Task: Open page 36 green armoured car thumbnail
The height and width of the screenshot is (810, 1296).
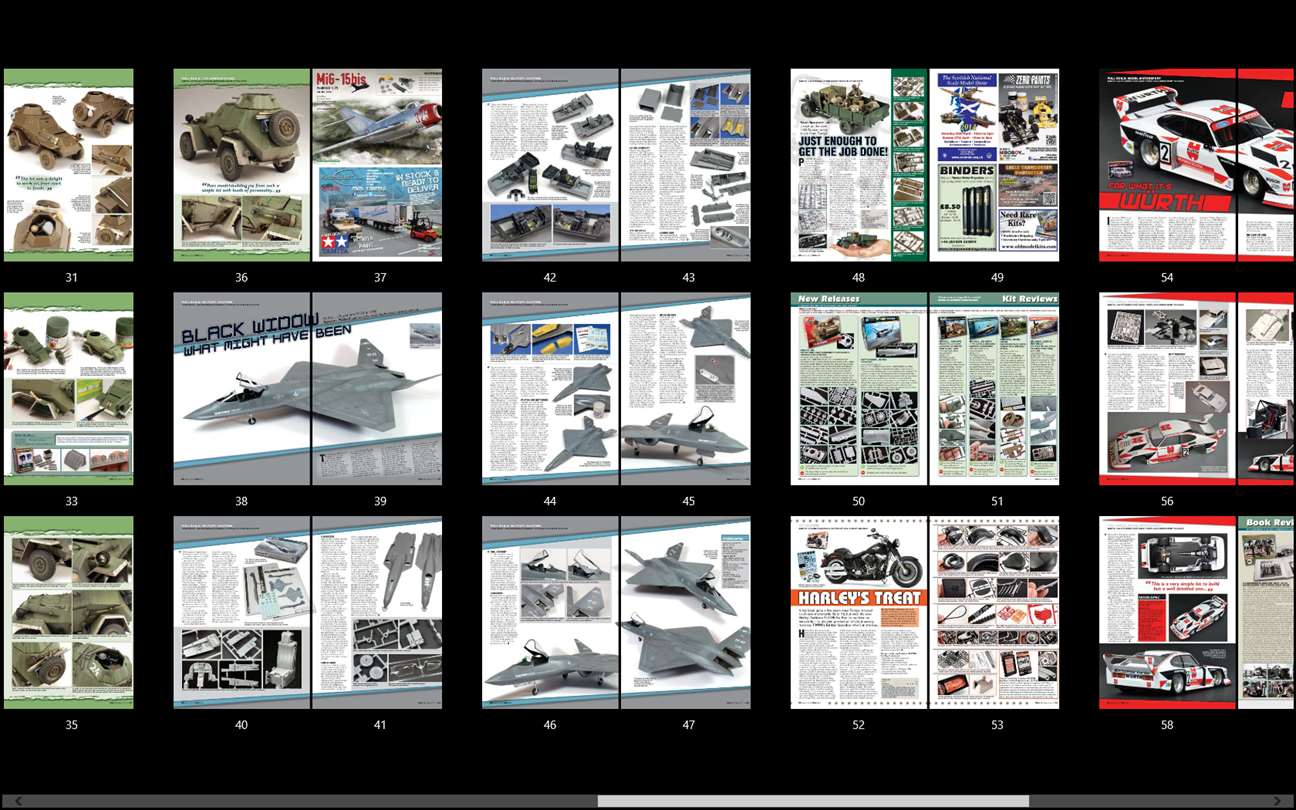Action: click(242, 165)
